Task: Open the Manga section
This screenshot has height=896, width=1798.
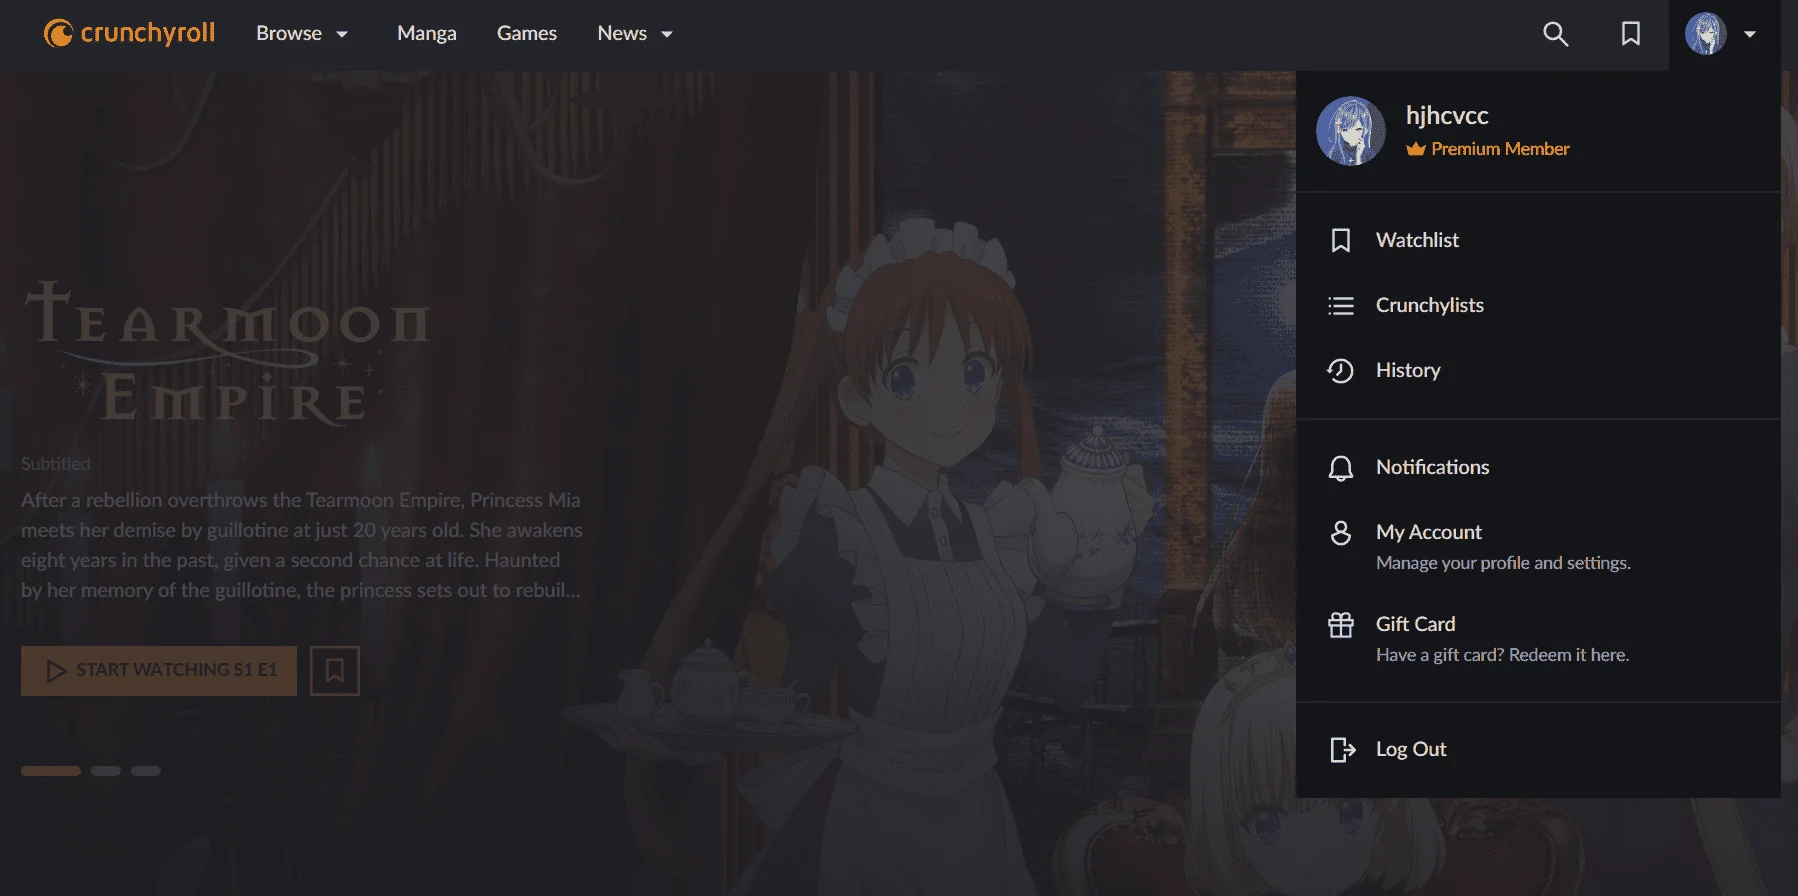Action: pyautogui.click(x=427, y=33)
